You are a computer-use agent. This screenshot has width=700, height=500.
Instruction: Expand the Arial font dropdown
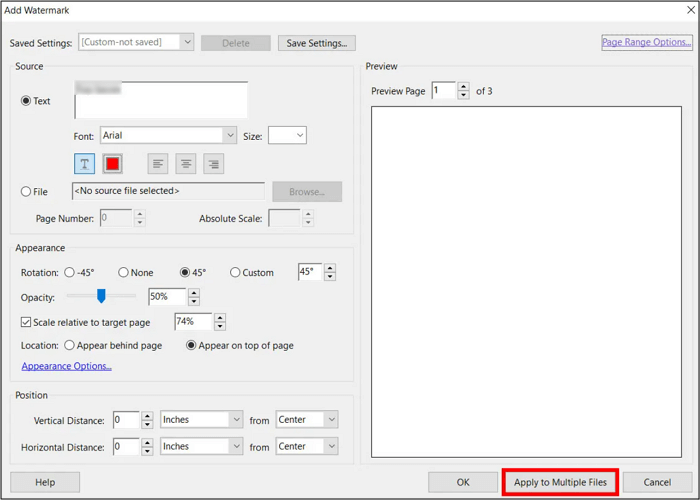pyautogui.click(x=230, y=135)
